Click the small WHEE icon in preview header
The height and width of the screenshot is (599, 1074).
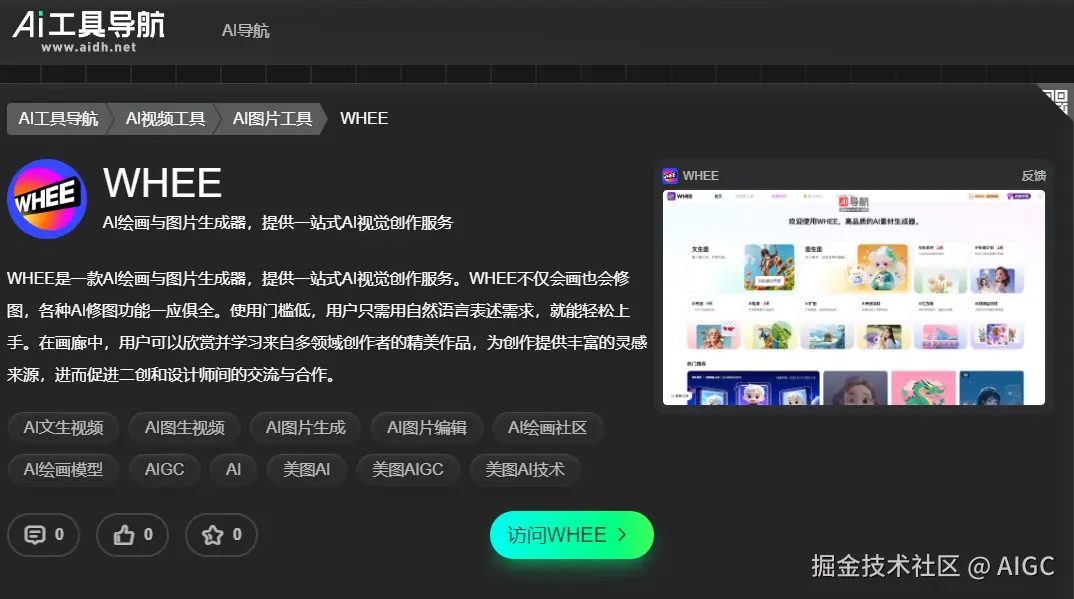(670, 176)
